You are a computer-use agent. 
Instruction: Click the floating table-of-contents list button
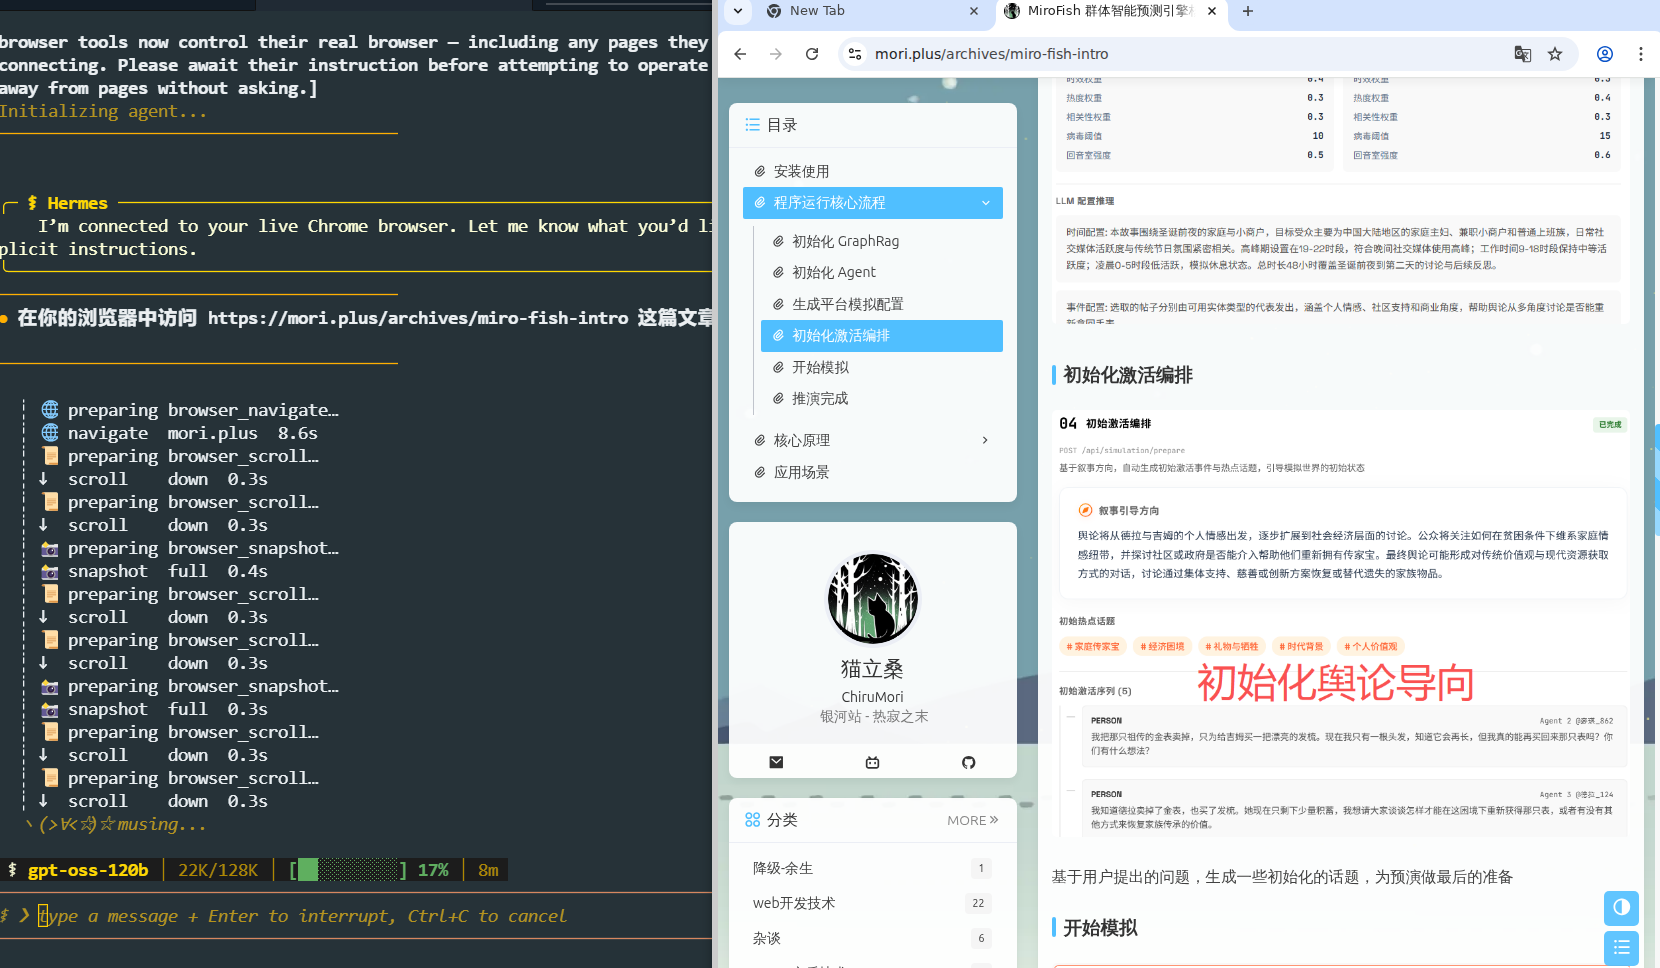coord(1621,947)
